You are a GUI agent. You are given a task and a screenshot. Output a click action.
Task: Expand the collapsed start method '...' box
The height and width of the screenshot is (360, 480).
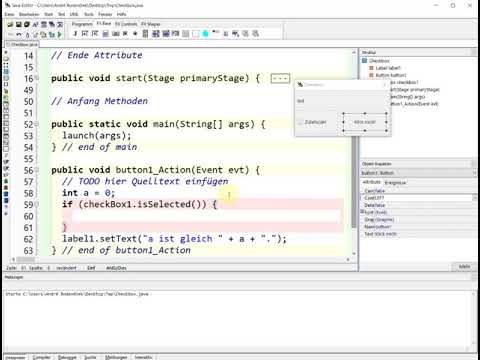(280, 79)
